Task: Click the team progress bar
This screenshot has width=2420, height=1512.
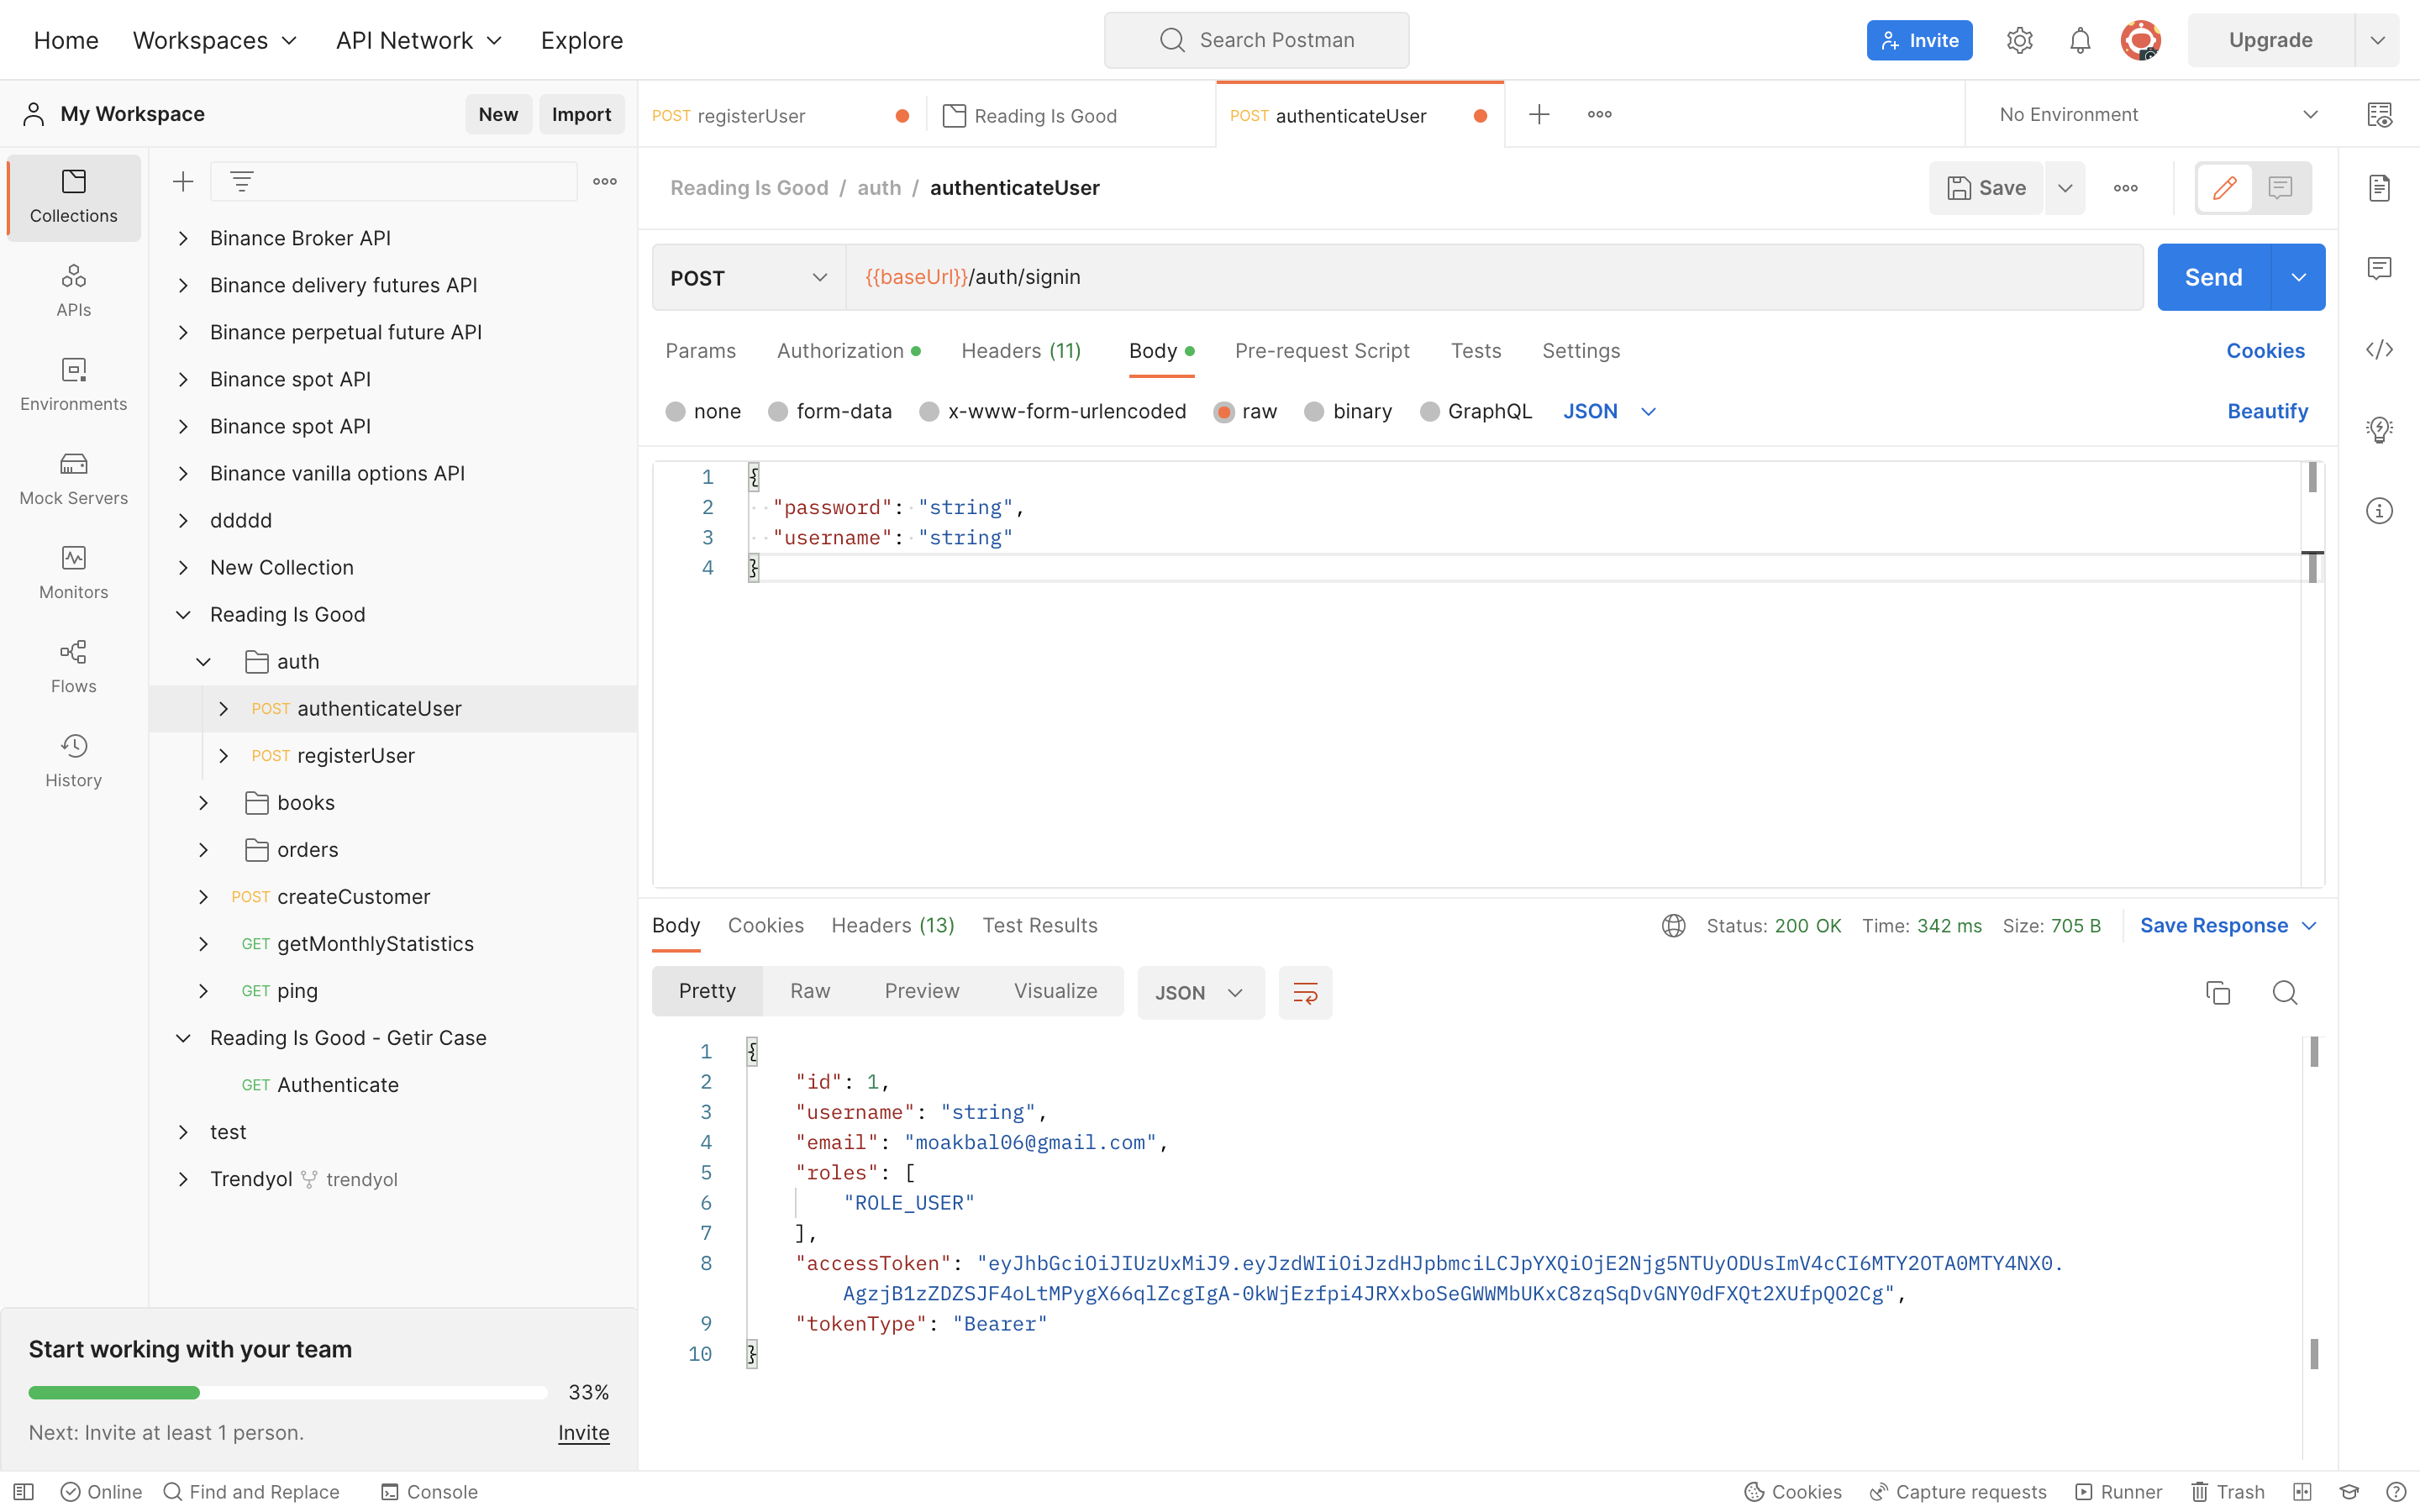Action: click(x=288, y=1392)
